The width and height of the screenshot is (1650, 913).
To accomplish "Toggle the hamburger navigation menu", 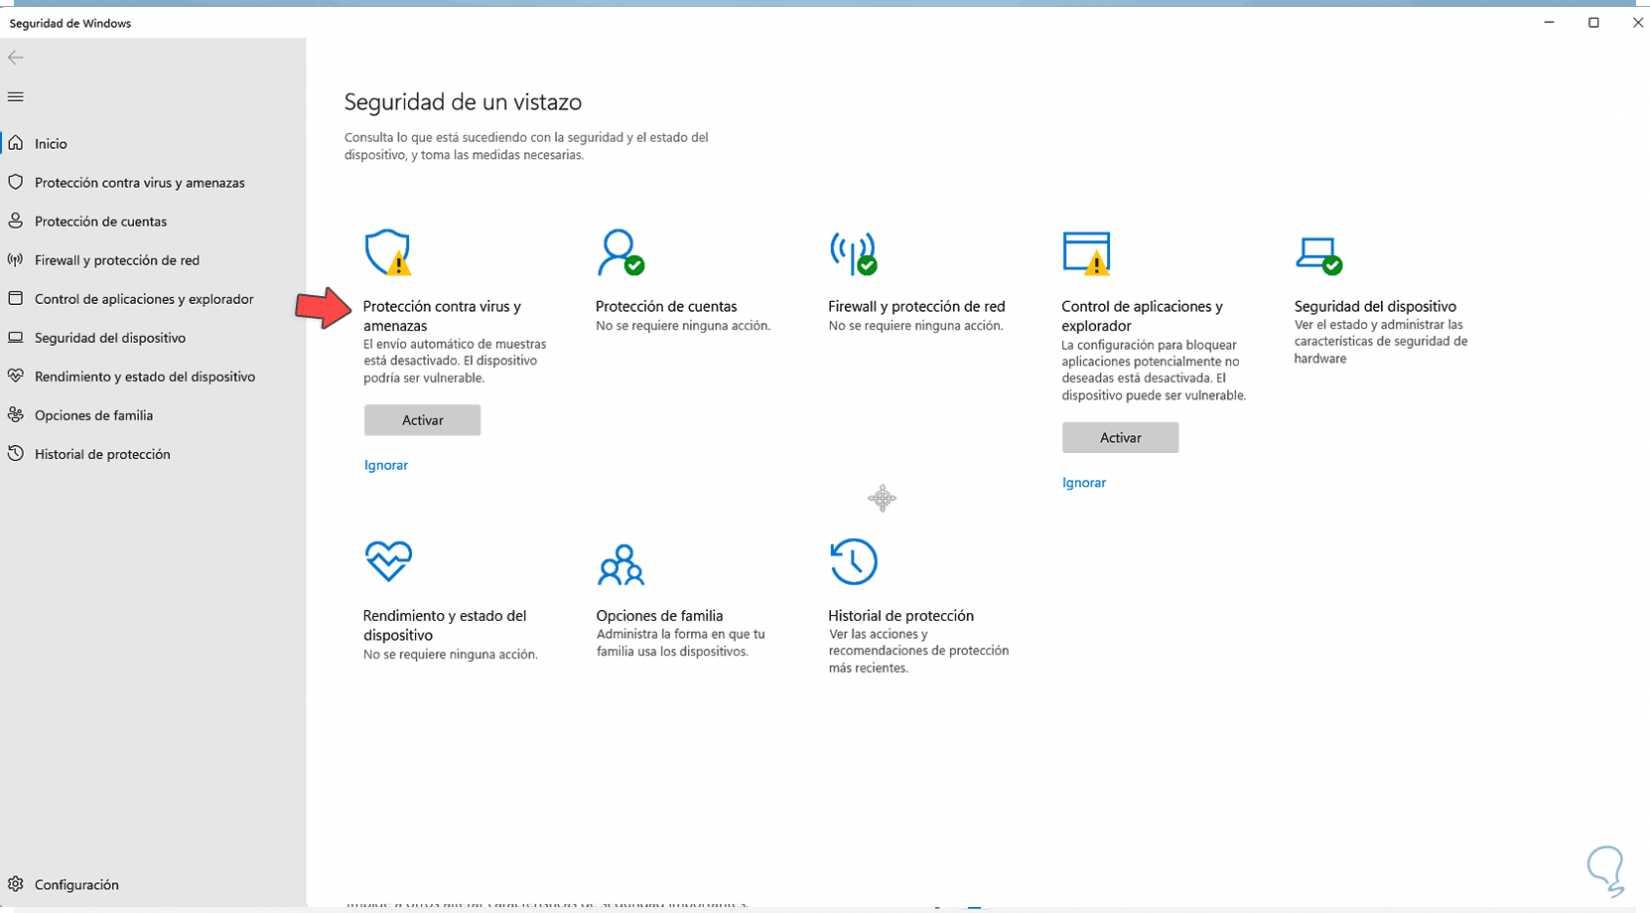I will (x=16, y=97).
